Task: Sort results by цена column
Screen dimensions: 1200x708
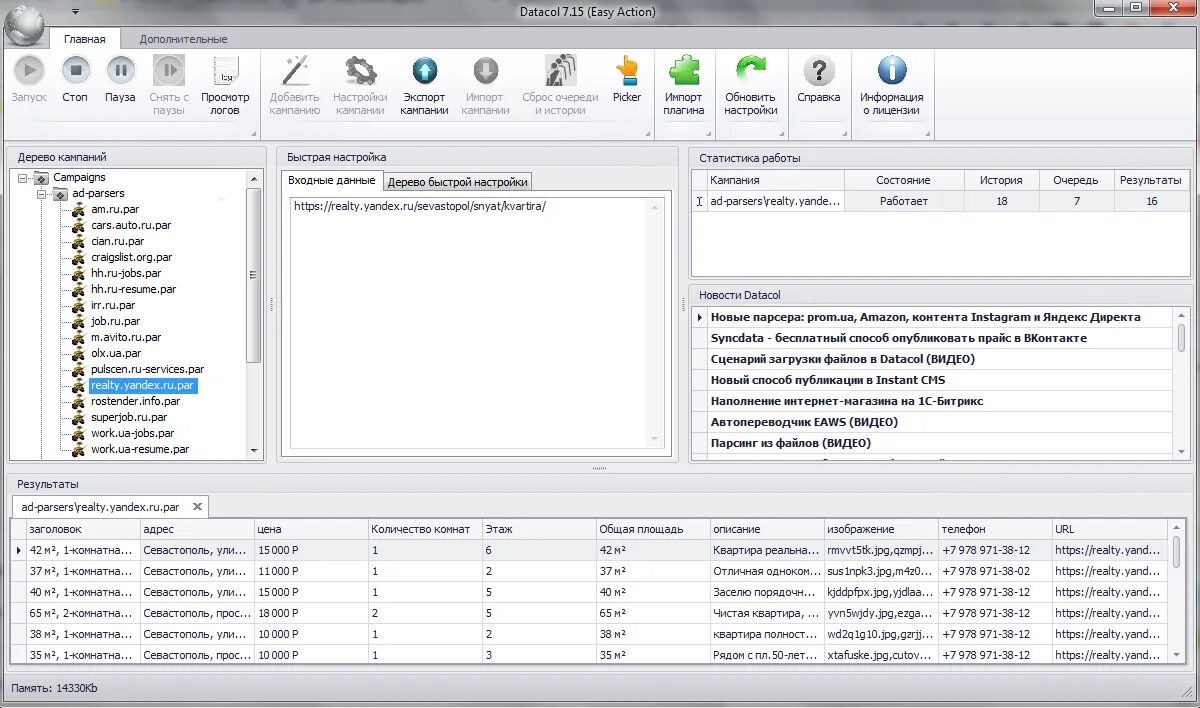Action: [x=311, y=529]
